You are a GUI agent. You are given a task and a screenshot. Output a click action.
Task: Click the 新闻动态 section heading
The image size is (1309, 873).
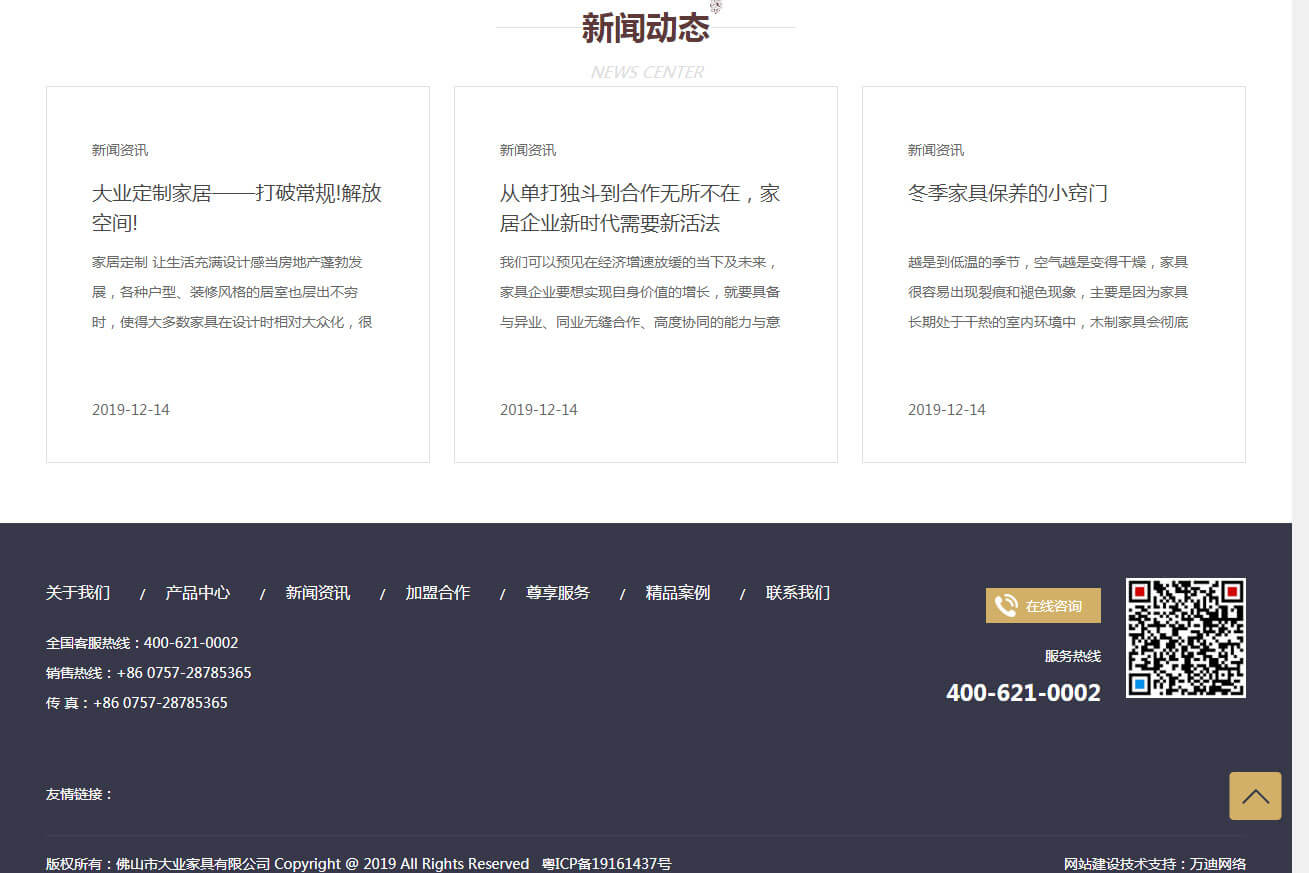tap(645, 28)
